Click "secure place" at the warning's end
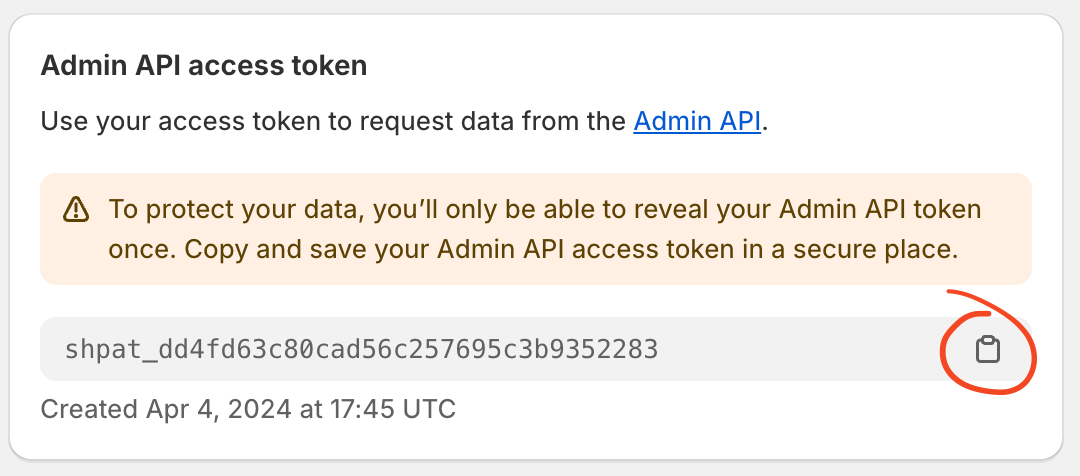Image resolution: width=1080 pixels, height=476 pixels. pyautogui.click(x=880, y=250)
